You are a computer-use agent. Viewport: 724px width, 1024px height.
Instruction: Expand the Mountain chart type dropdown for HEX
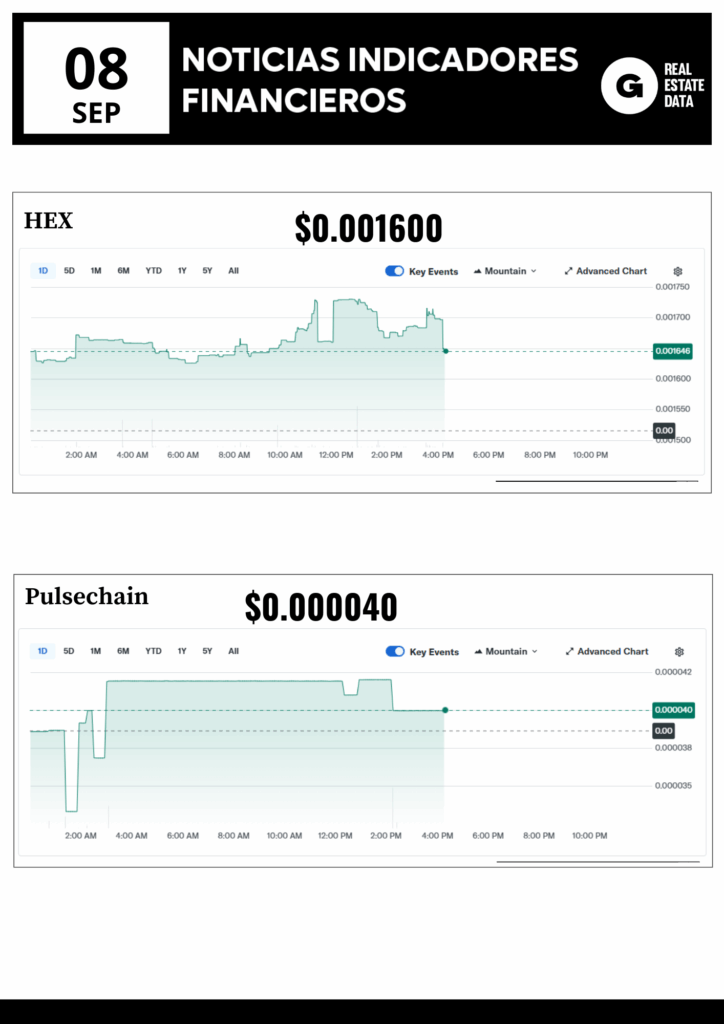point(505,271)
